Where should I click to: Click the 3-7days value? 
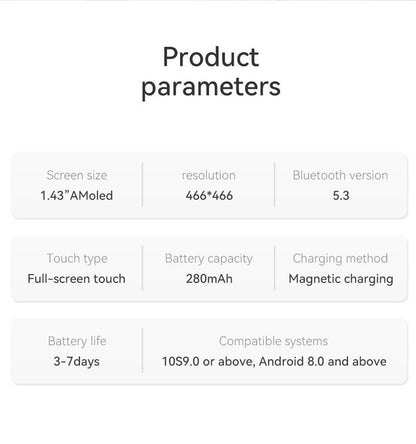coord(77,362)
